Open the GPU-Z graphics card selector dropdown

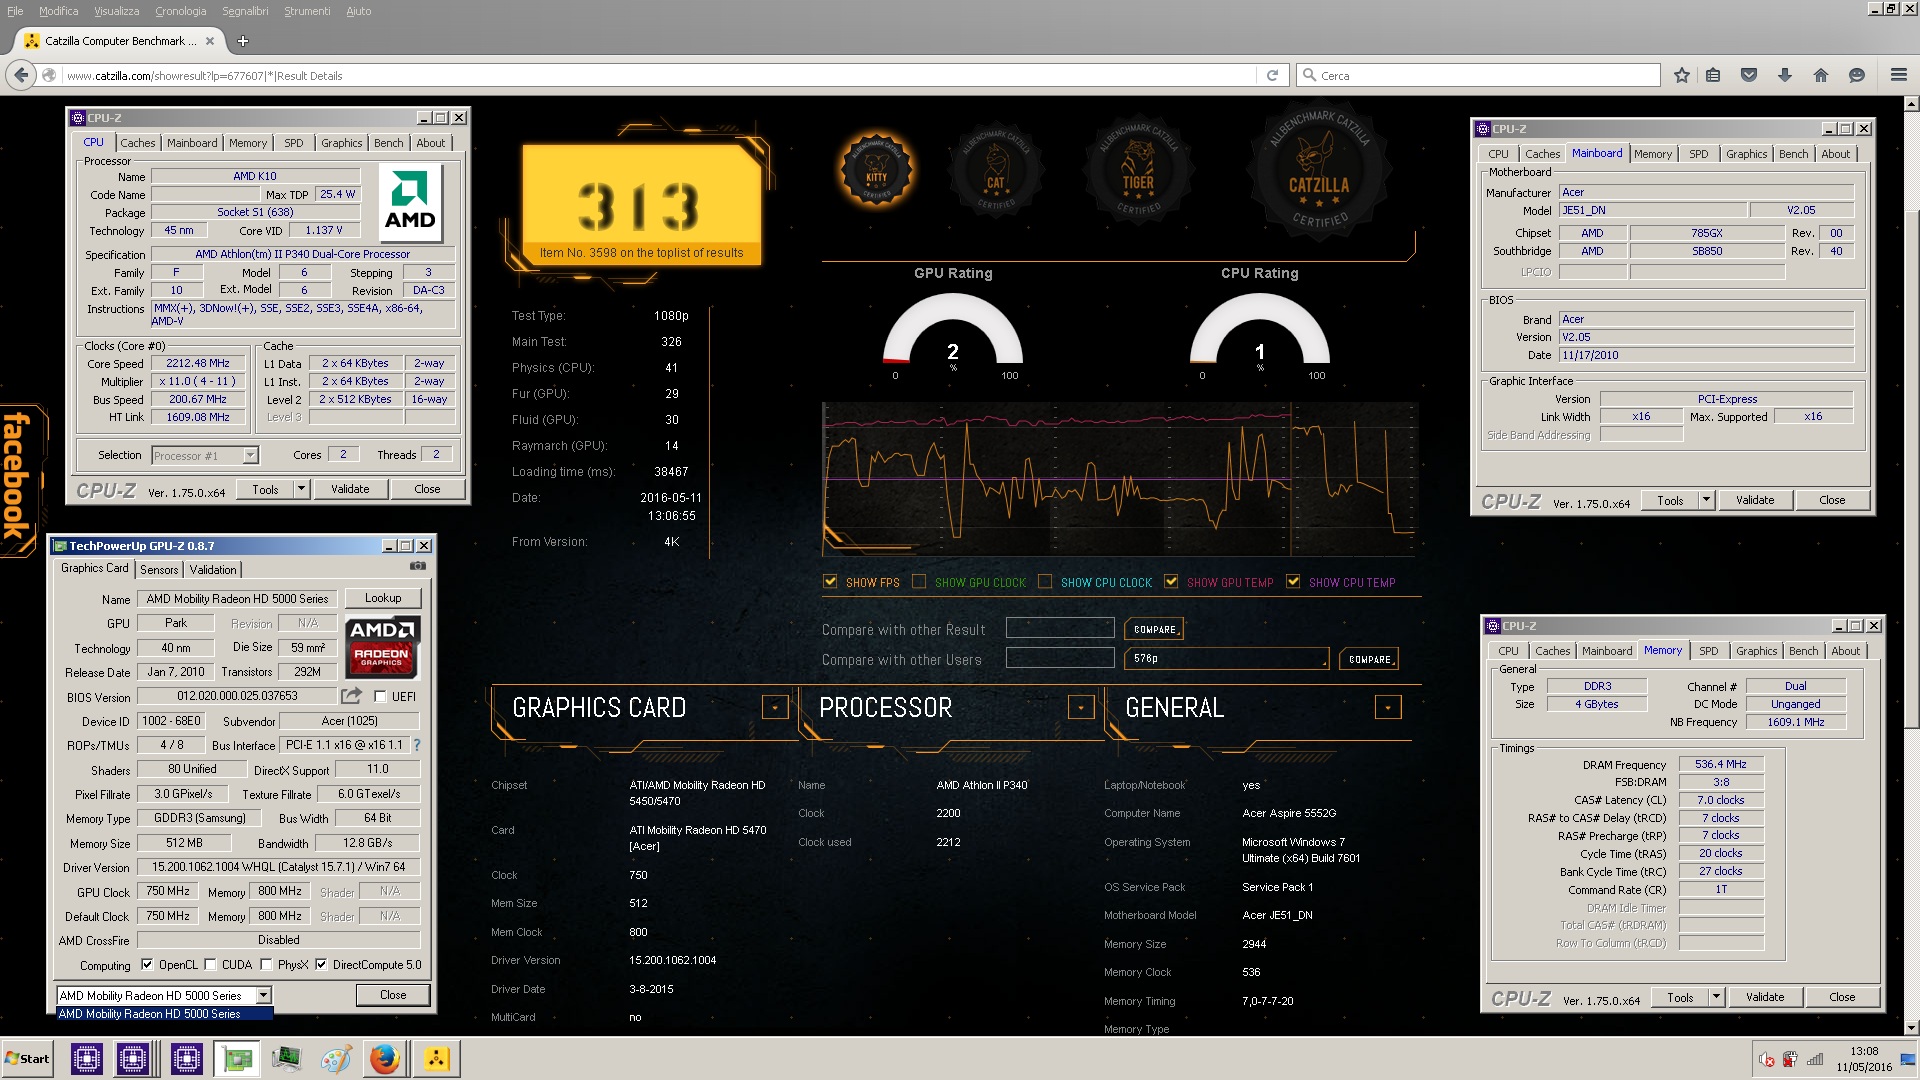264,996
